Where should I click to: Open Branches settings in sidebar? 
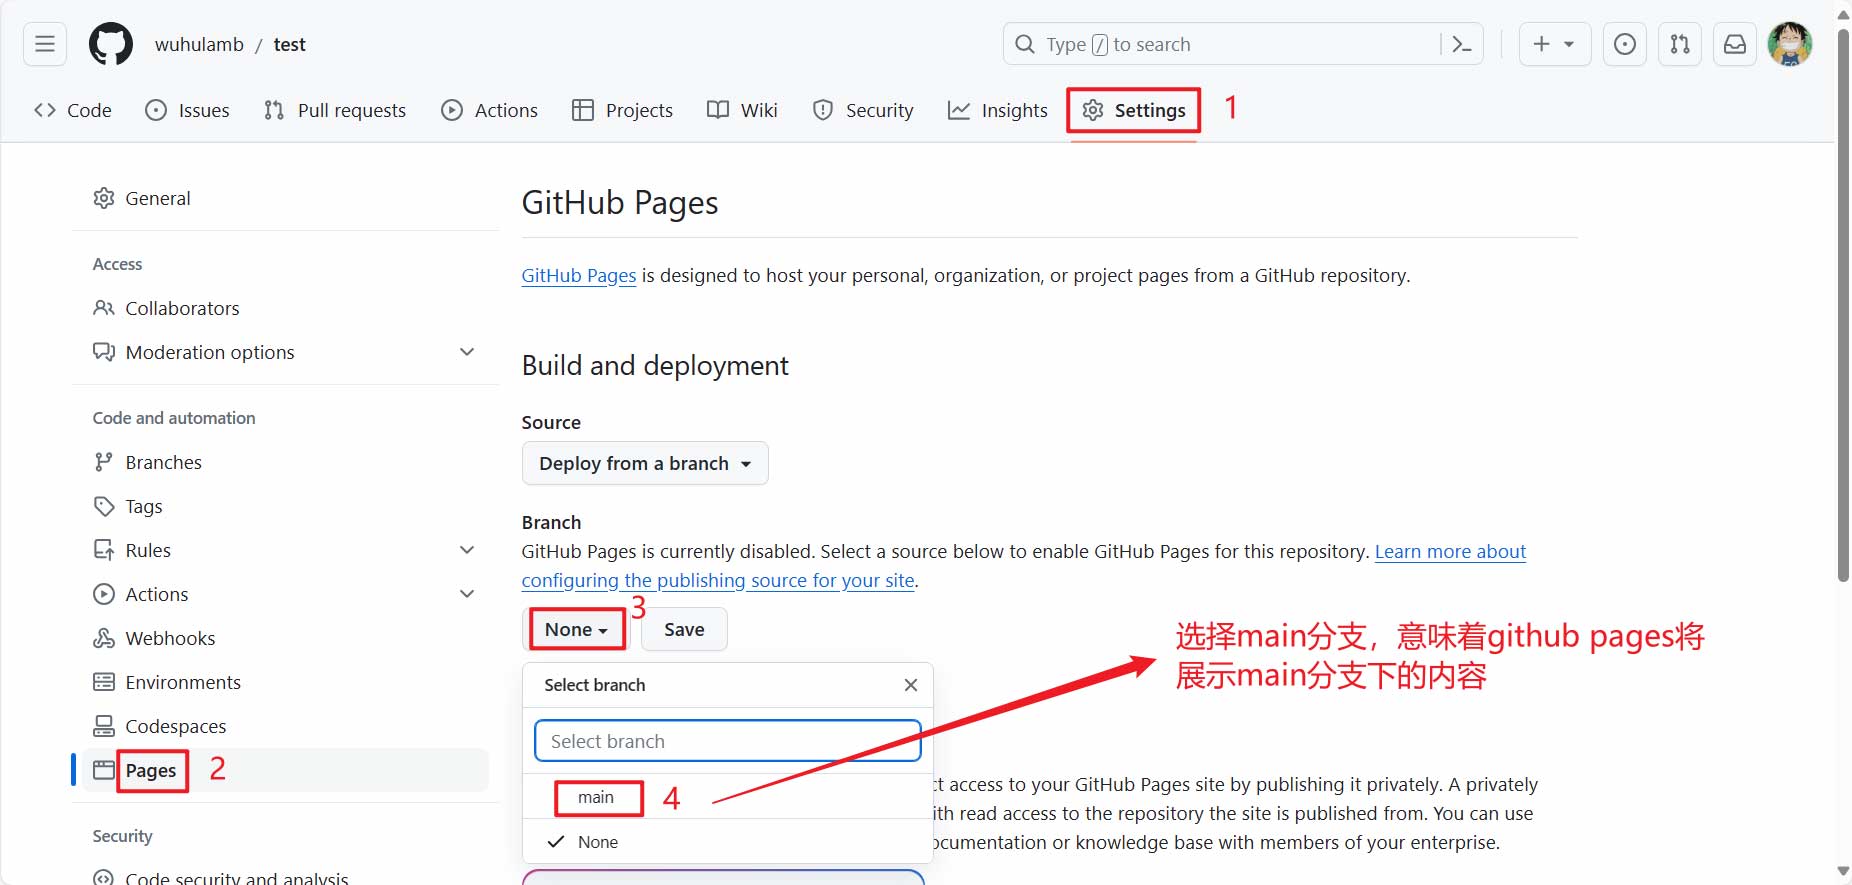286,462
